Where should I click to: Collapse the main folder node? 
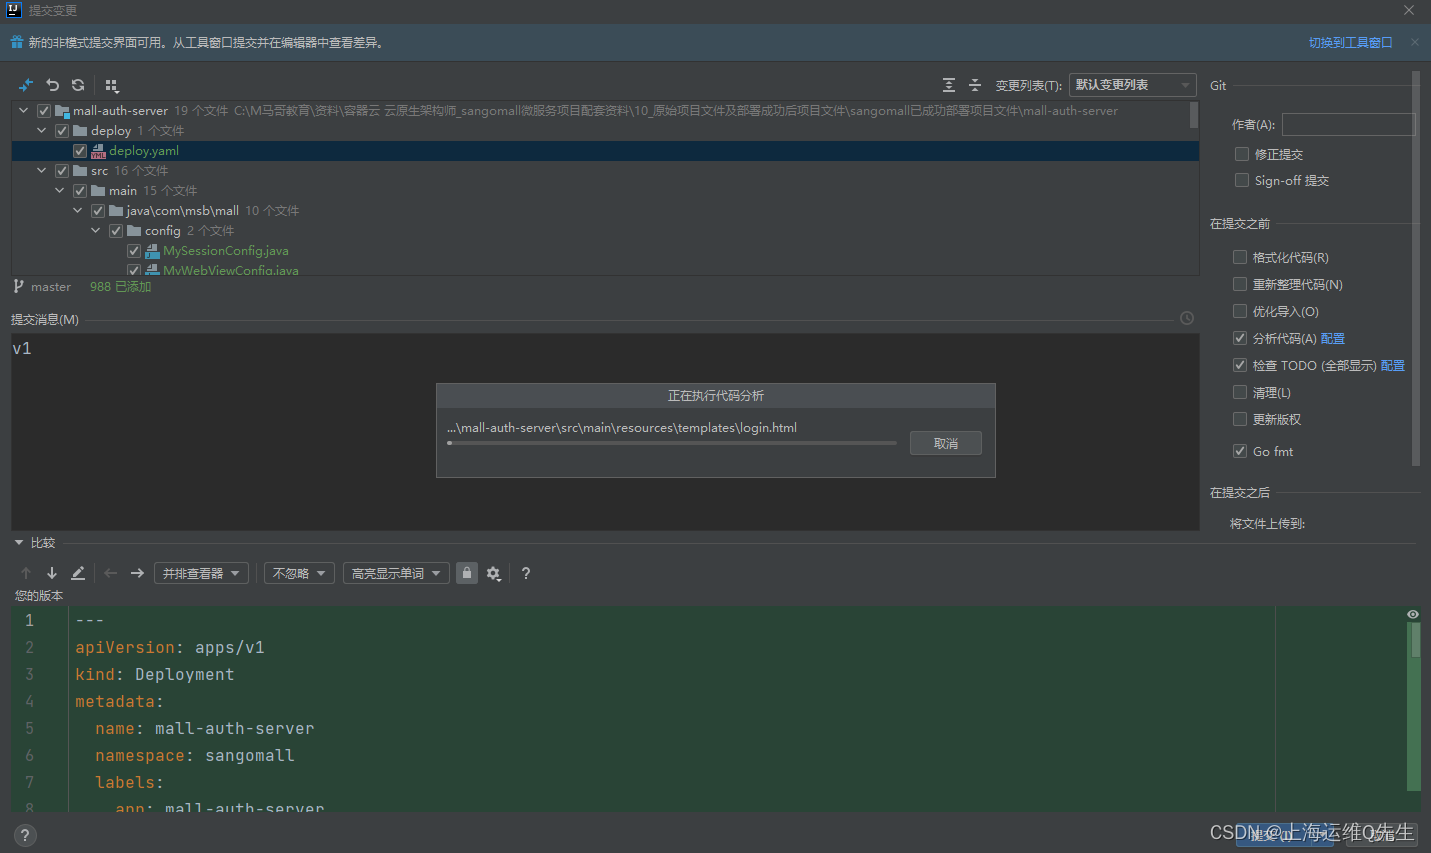(60, 191)
